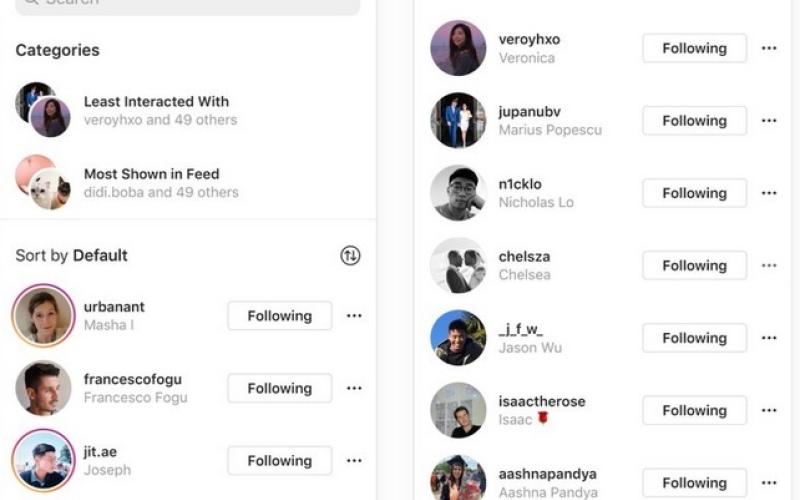Open more options for francescofogu
The image size is (800, 500).
click(354, 388)
